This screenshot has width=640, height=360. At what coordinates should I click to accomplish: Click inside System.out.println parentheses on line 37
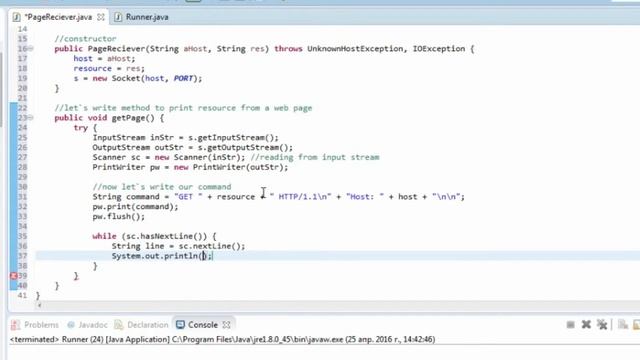click(x=203, y=256)
